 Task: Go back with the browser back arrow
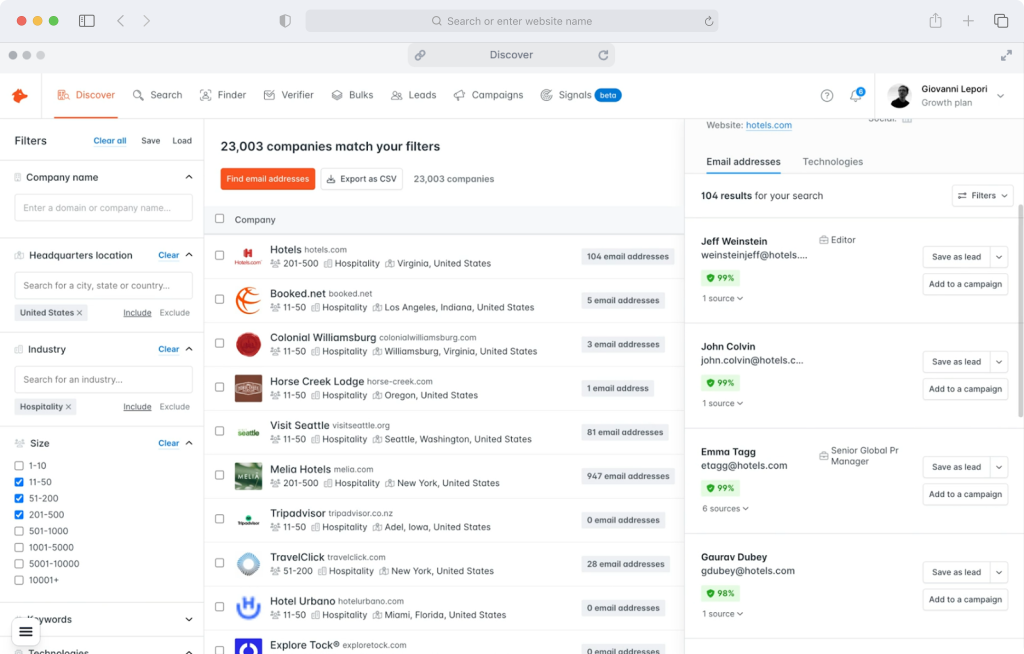[x=120, y=21]
